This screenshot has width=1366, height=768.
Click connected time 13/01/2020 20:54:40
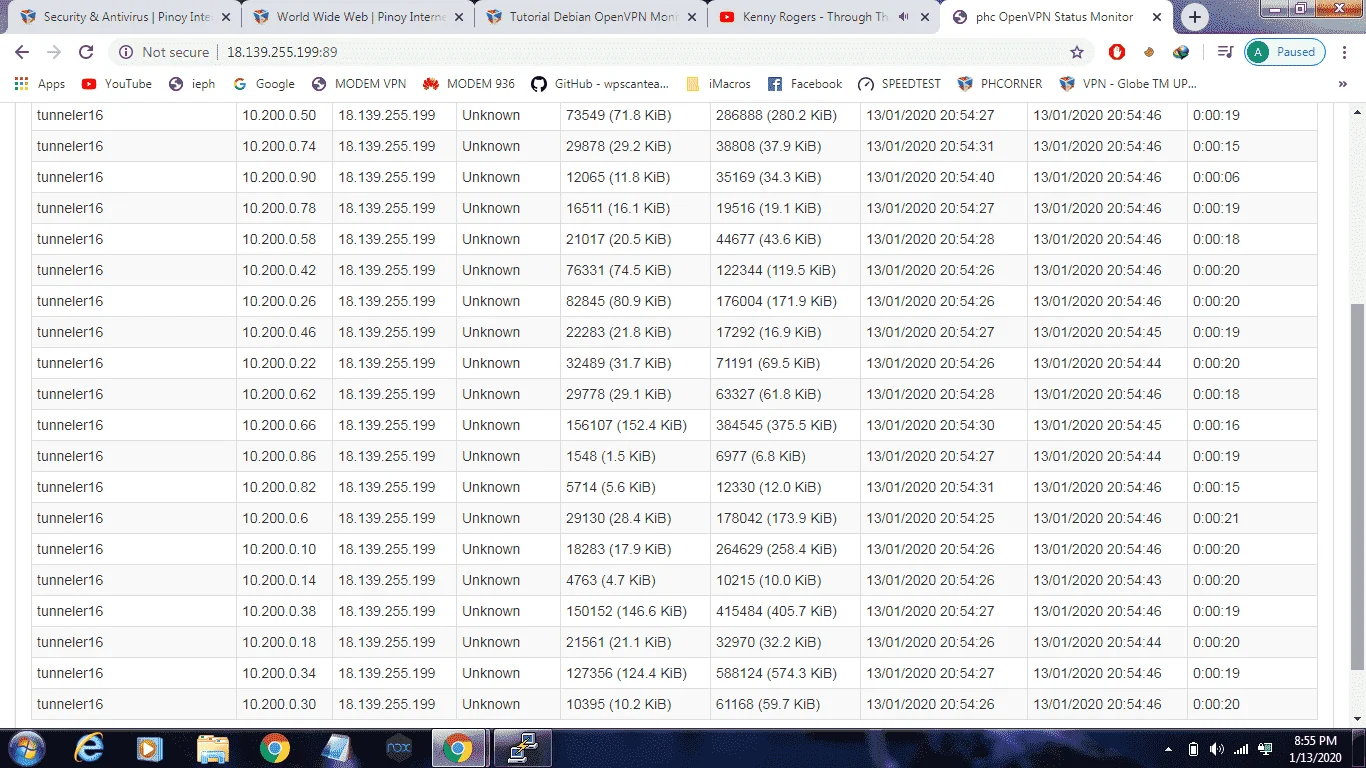pos(930,177)
